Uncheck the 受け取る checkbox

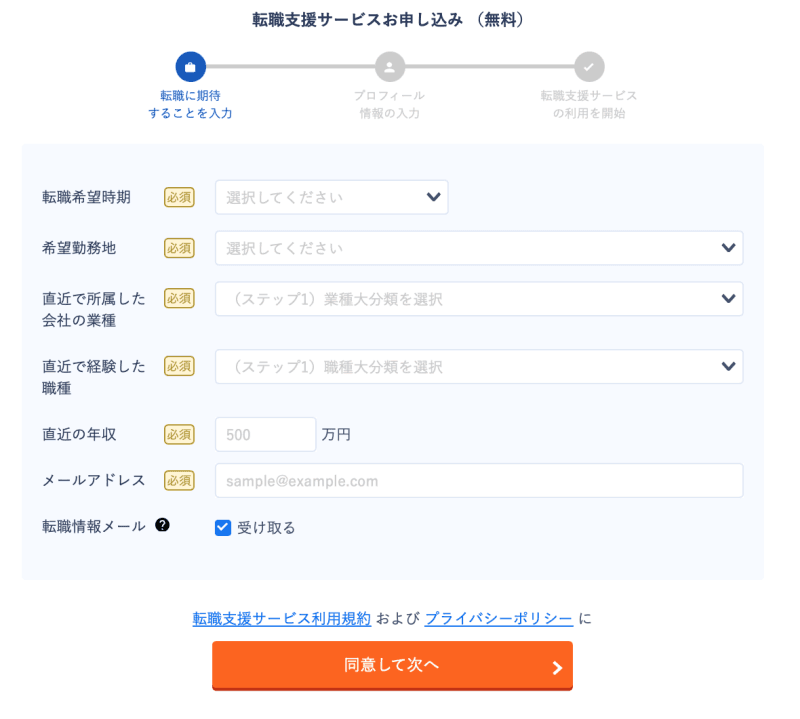coord(223,527)
